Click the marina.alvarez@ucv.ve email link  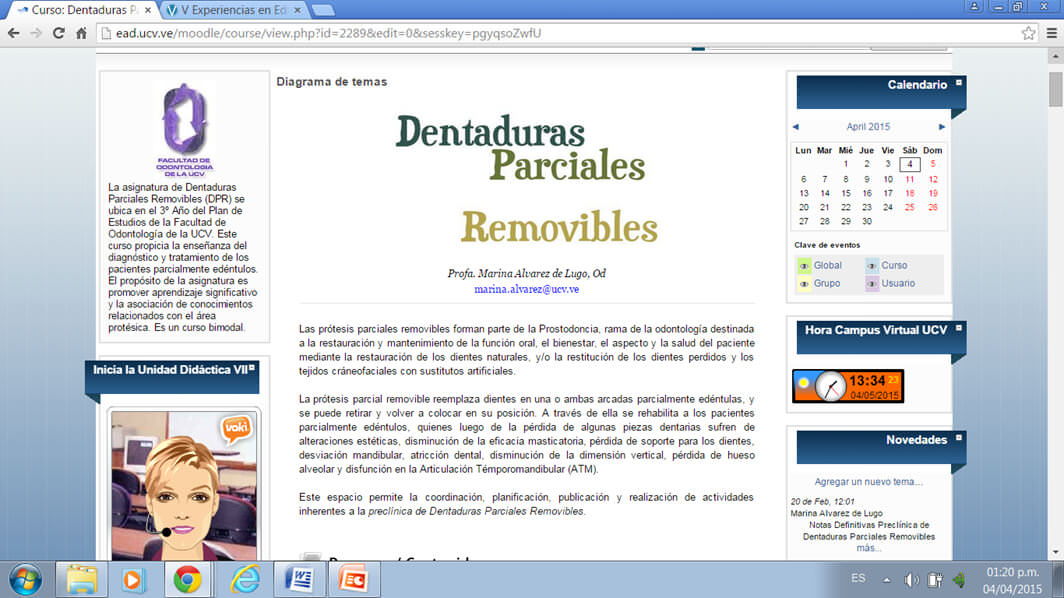click(x=526, y=289)
